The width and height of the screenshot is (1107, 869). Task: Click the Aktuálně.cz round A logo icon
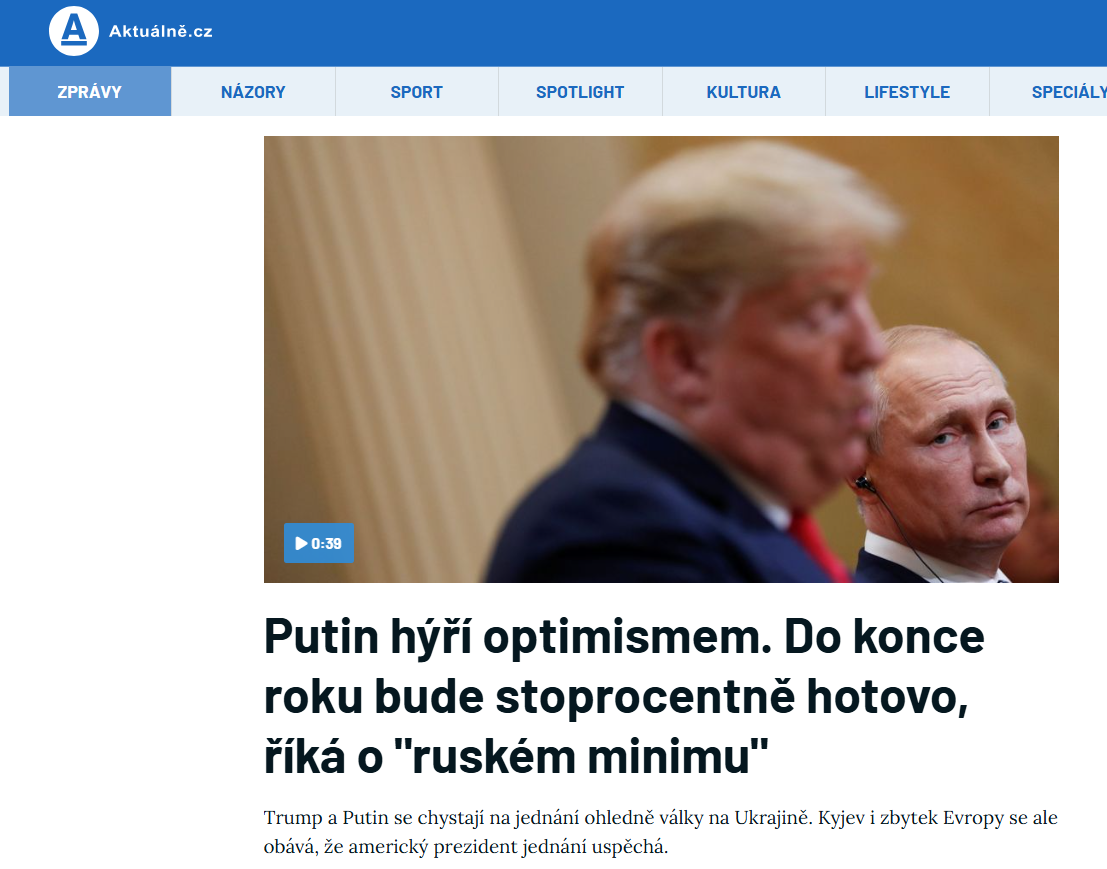73,31
